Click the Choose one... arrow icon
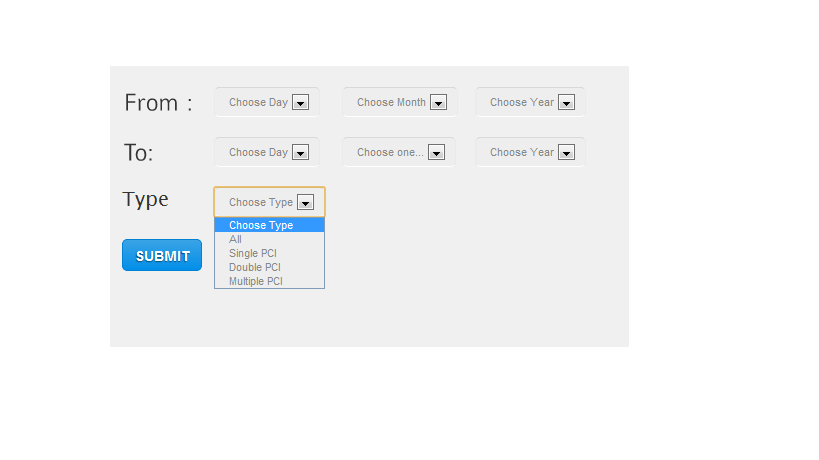Viewport: 819px width, 460px height. coord(436,152)
